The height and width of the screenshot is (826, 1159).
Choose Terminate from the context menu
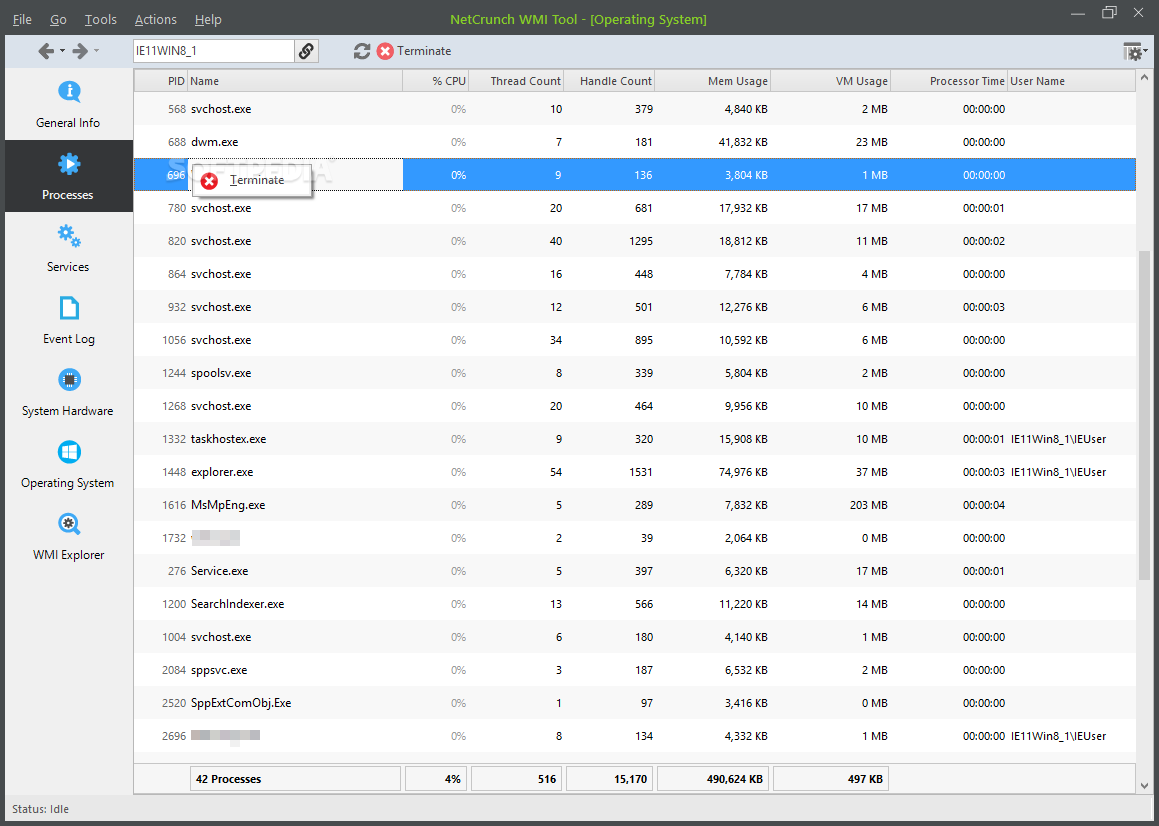point(251,180)
